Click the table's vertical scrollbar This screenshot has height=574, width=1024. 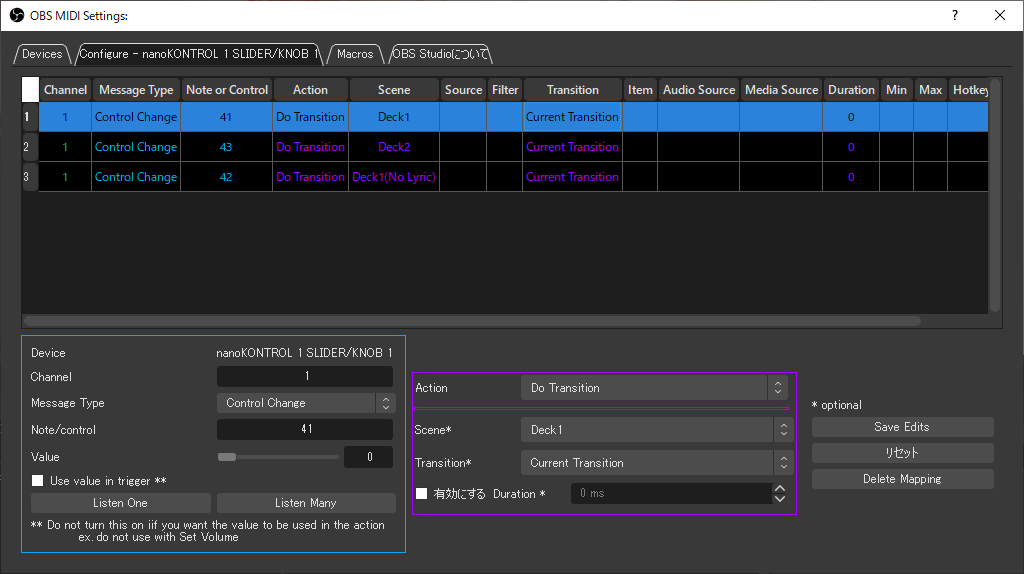tap(995, 195)
